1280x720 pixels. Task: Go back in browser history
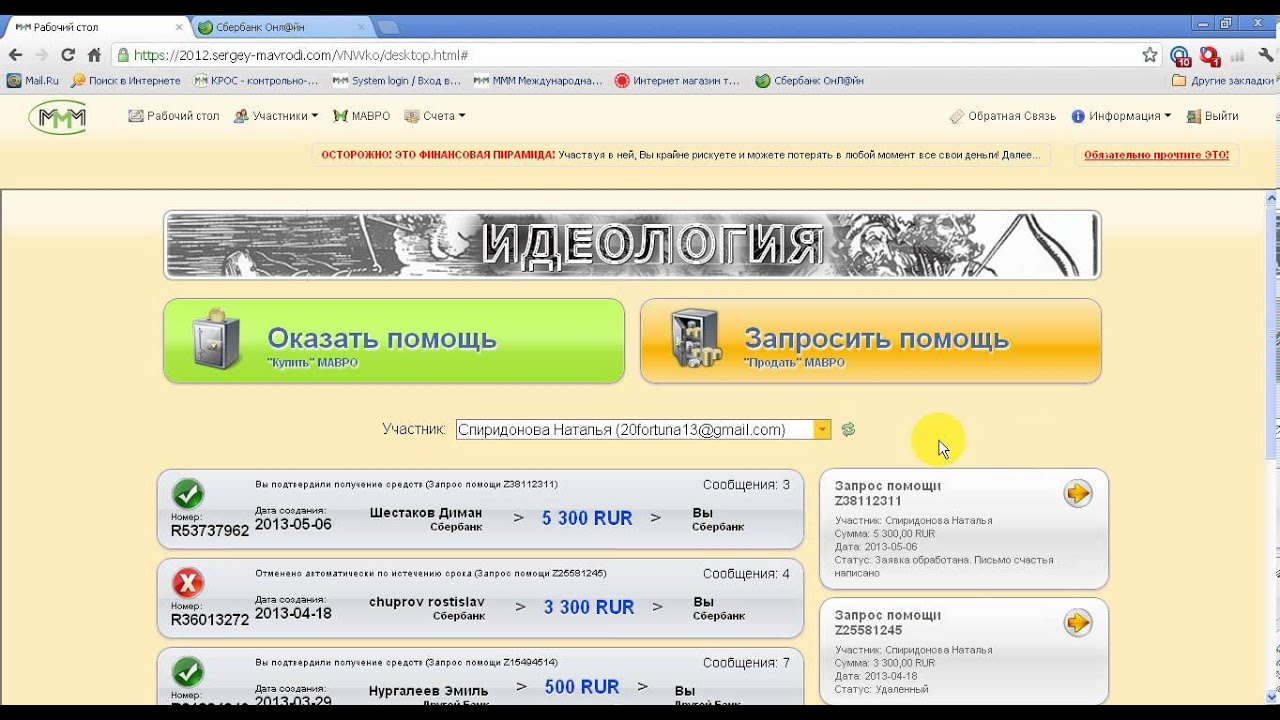tap(16, 55)
